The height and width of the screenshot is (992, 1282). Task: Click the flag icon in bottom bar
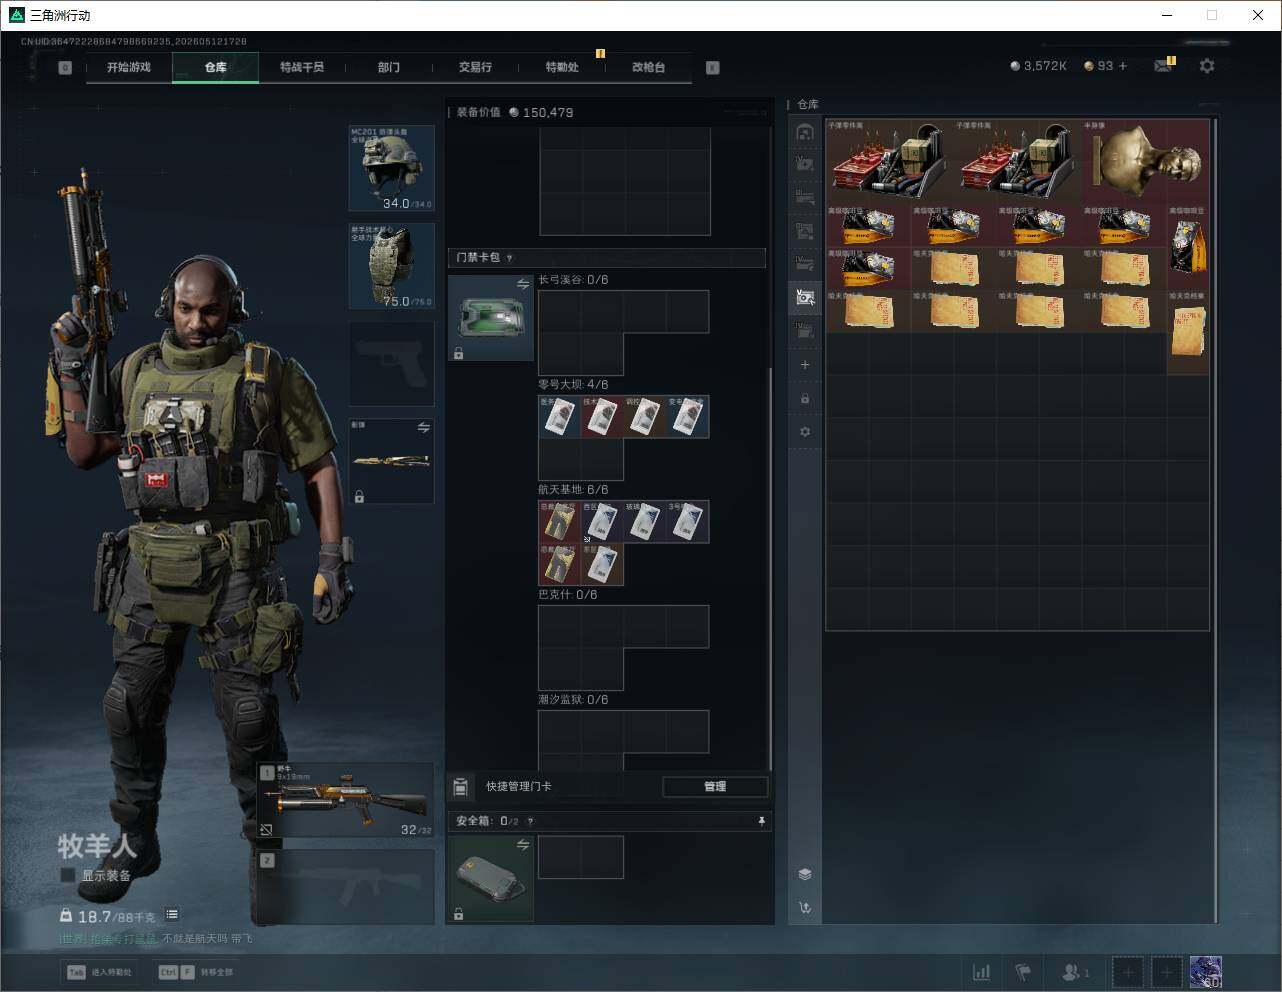pyautogui.click(x=1023, y=972)
